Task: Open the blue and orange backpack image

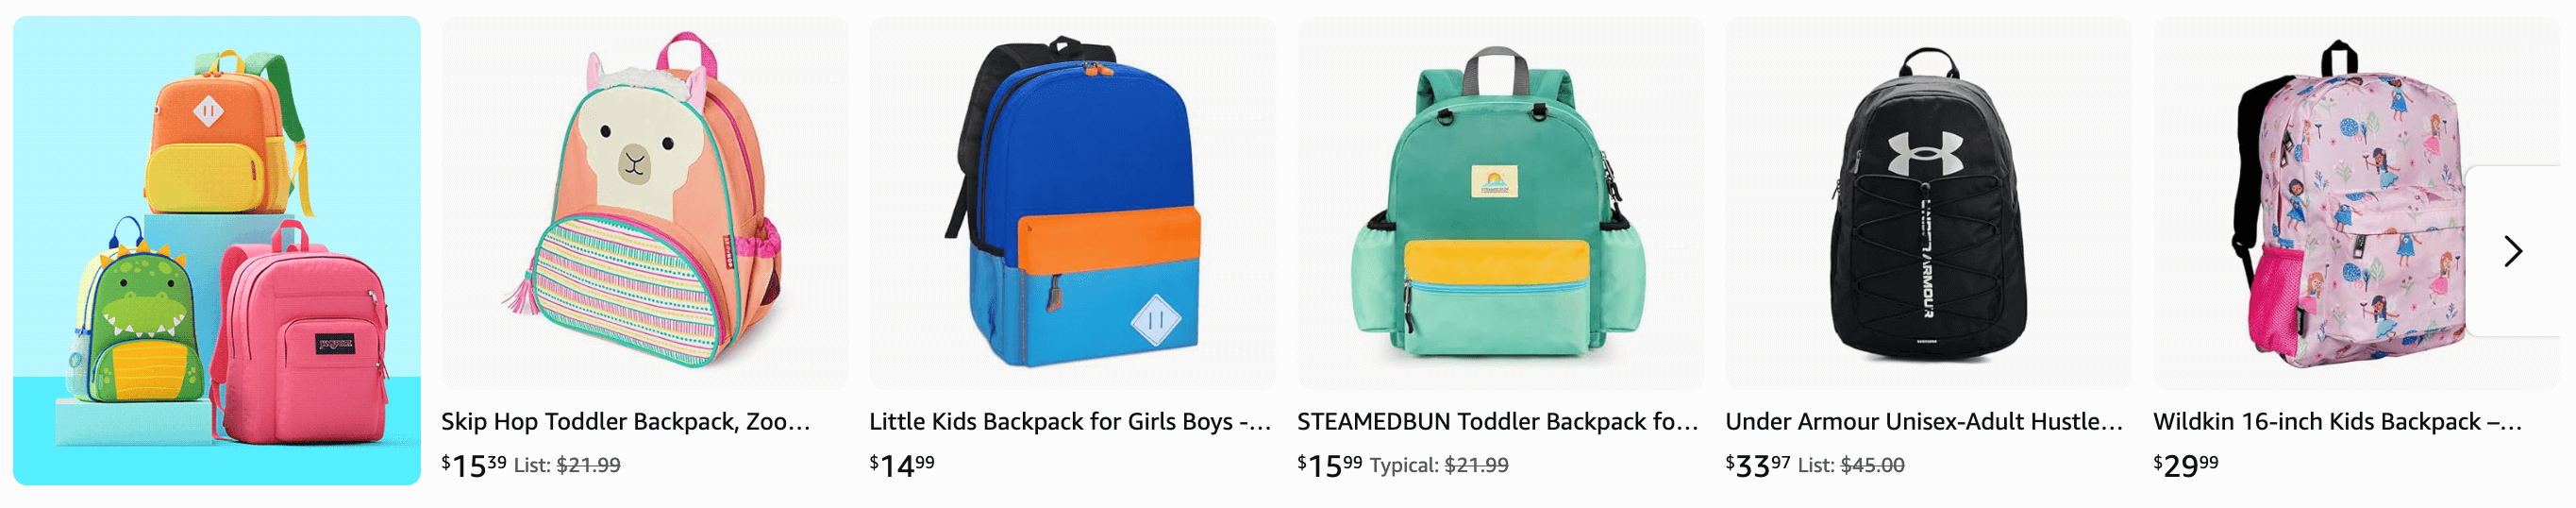Action: point(1072,203)
